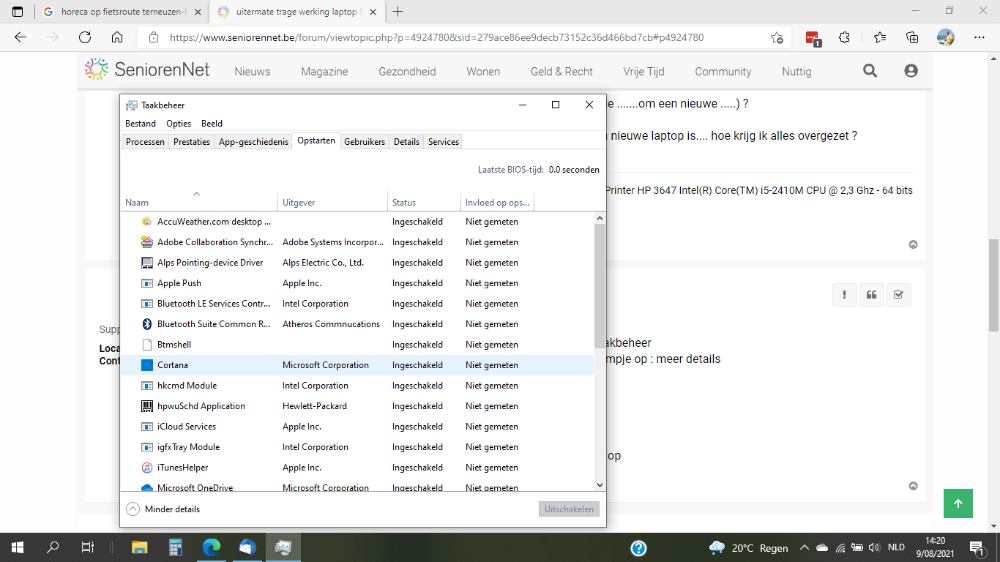
Task: Select the iTunesHelper startup entry icon
Action: [147, 467]
